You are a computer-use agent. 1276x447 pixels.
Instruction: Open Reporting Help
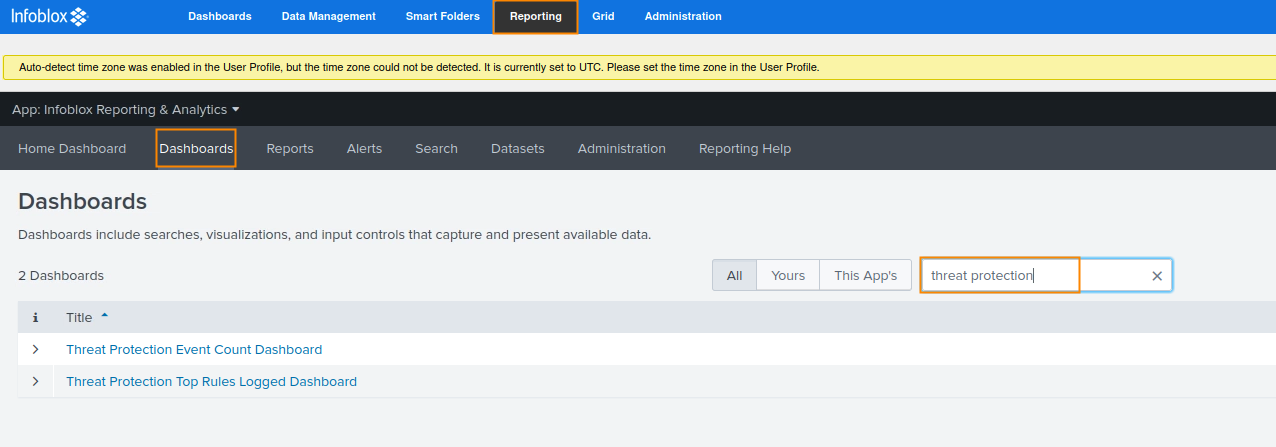[x=745, y=148]
